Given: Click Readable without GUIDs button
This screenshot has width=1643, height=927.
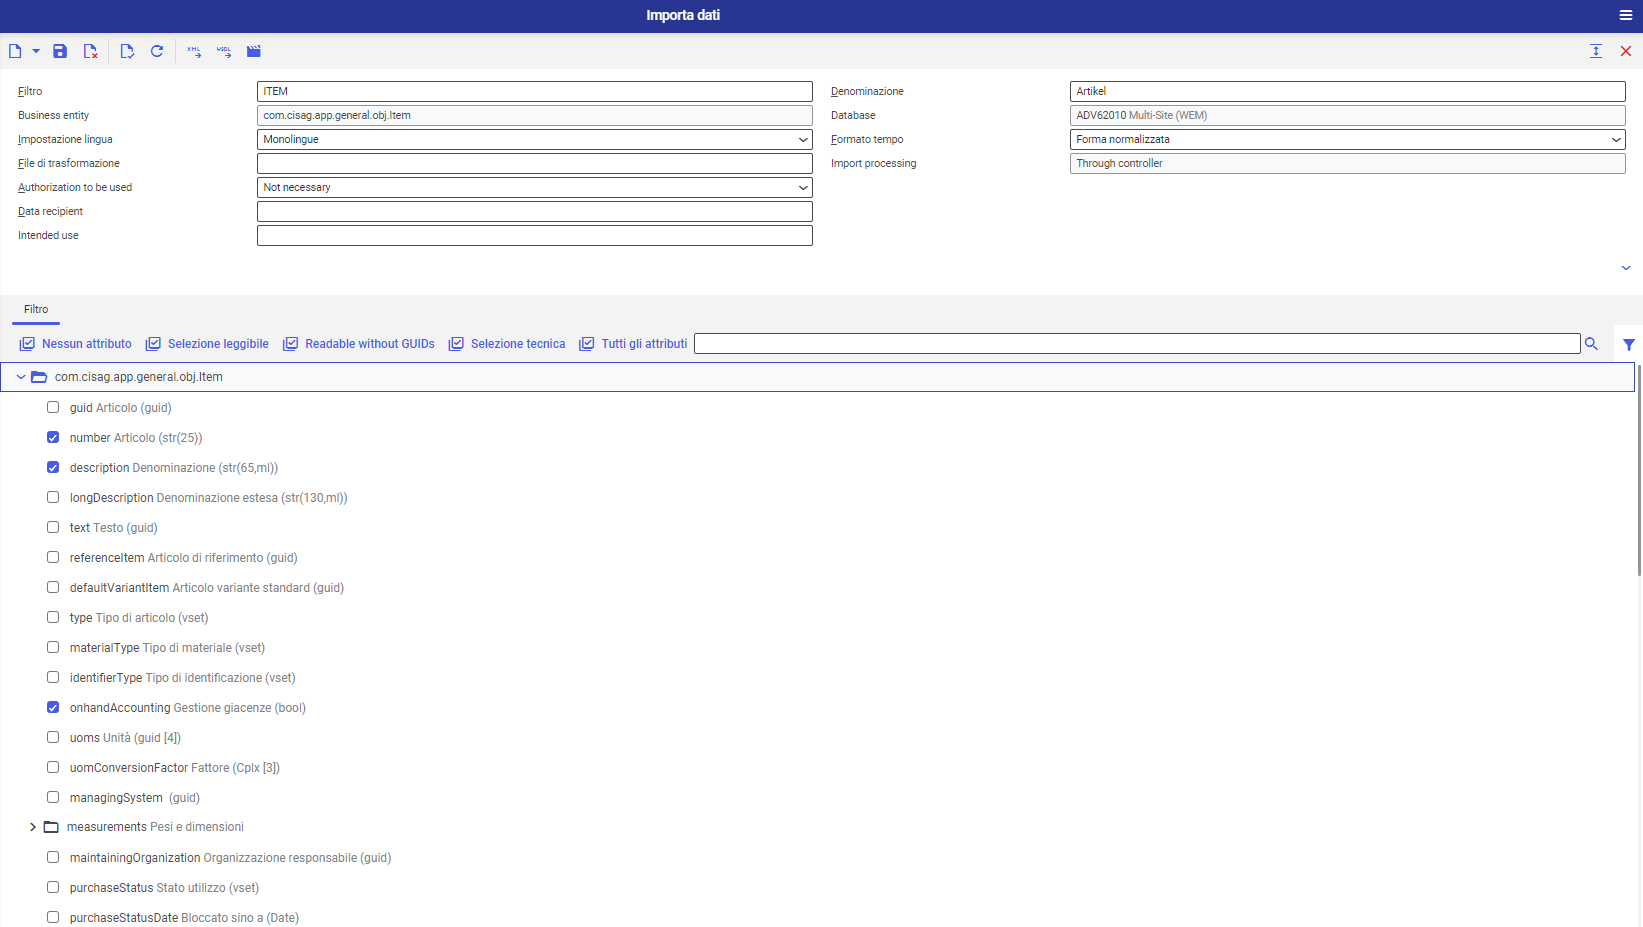Looking at the screenshot, I should pos(359,344).
